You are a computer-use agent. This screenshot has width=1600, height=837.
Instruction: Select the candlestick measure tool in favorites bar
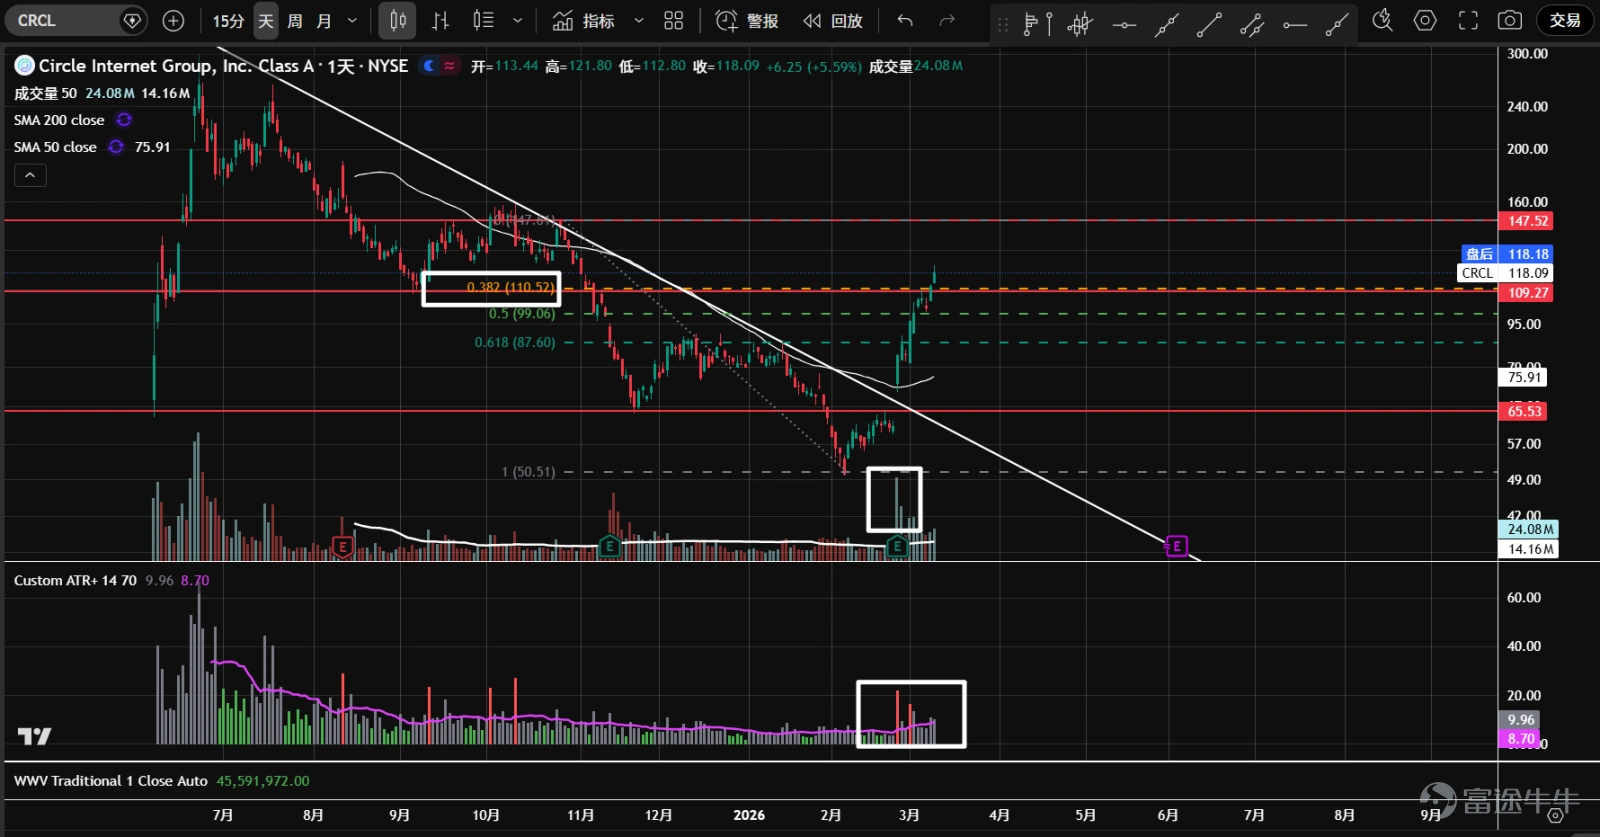(x=1080, y=24)
